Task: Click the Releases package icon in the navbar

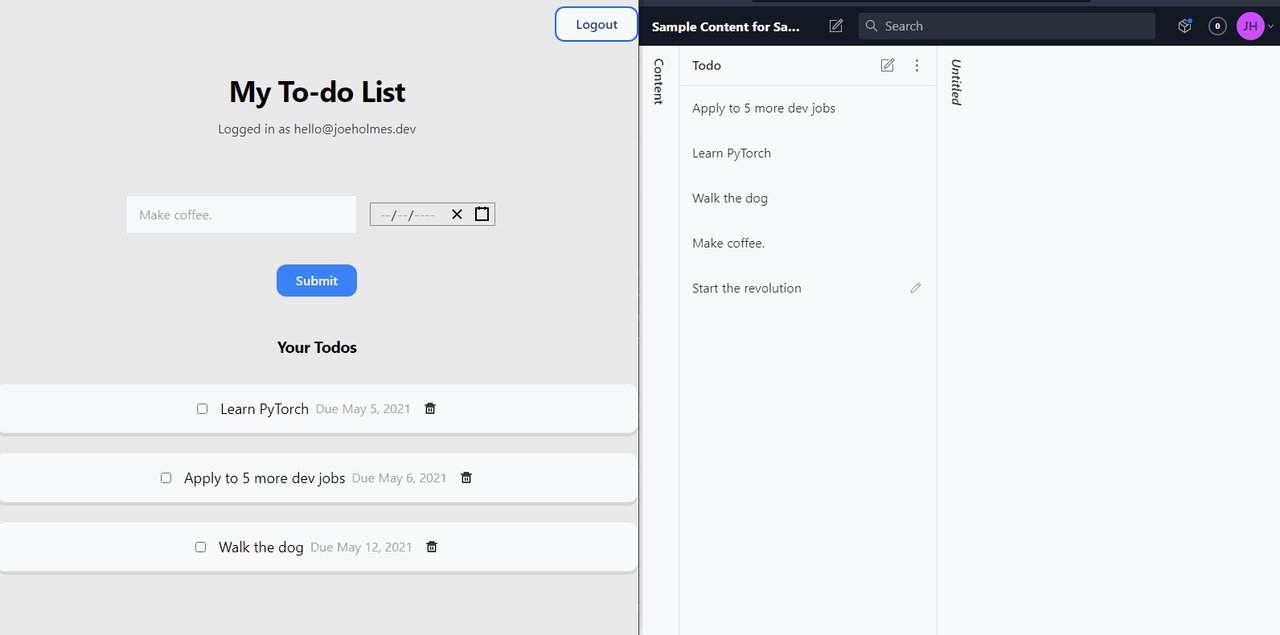Action: pyautogui.click(x=1184, y=25)
